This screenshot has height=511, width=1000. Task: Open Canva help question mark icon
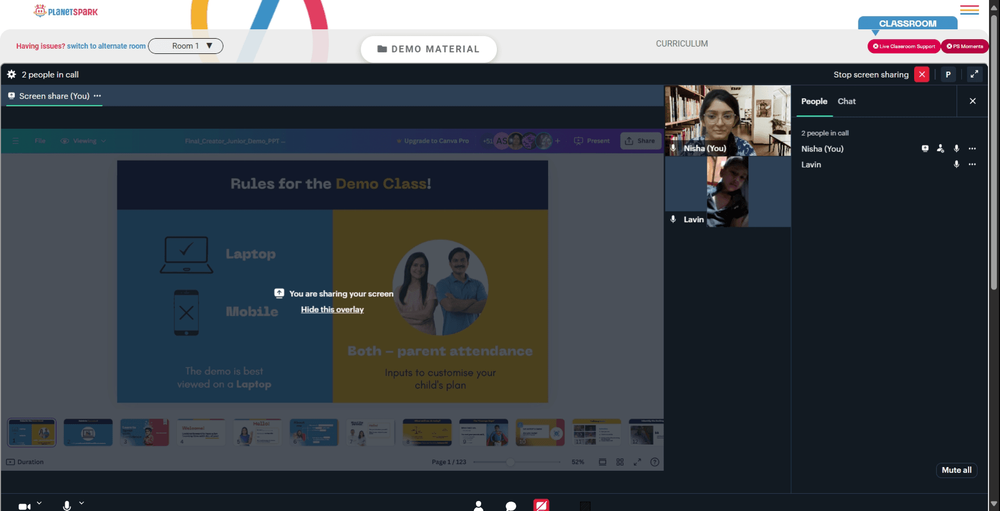[654, 462]
